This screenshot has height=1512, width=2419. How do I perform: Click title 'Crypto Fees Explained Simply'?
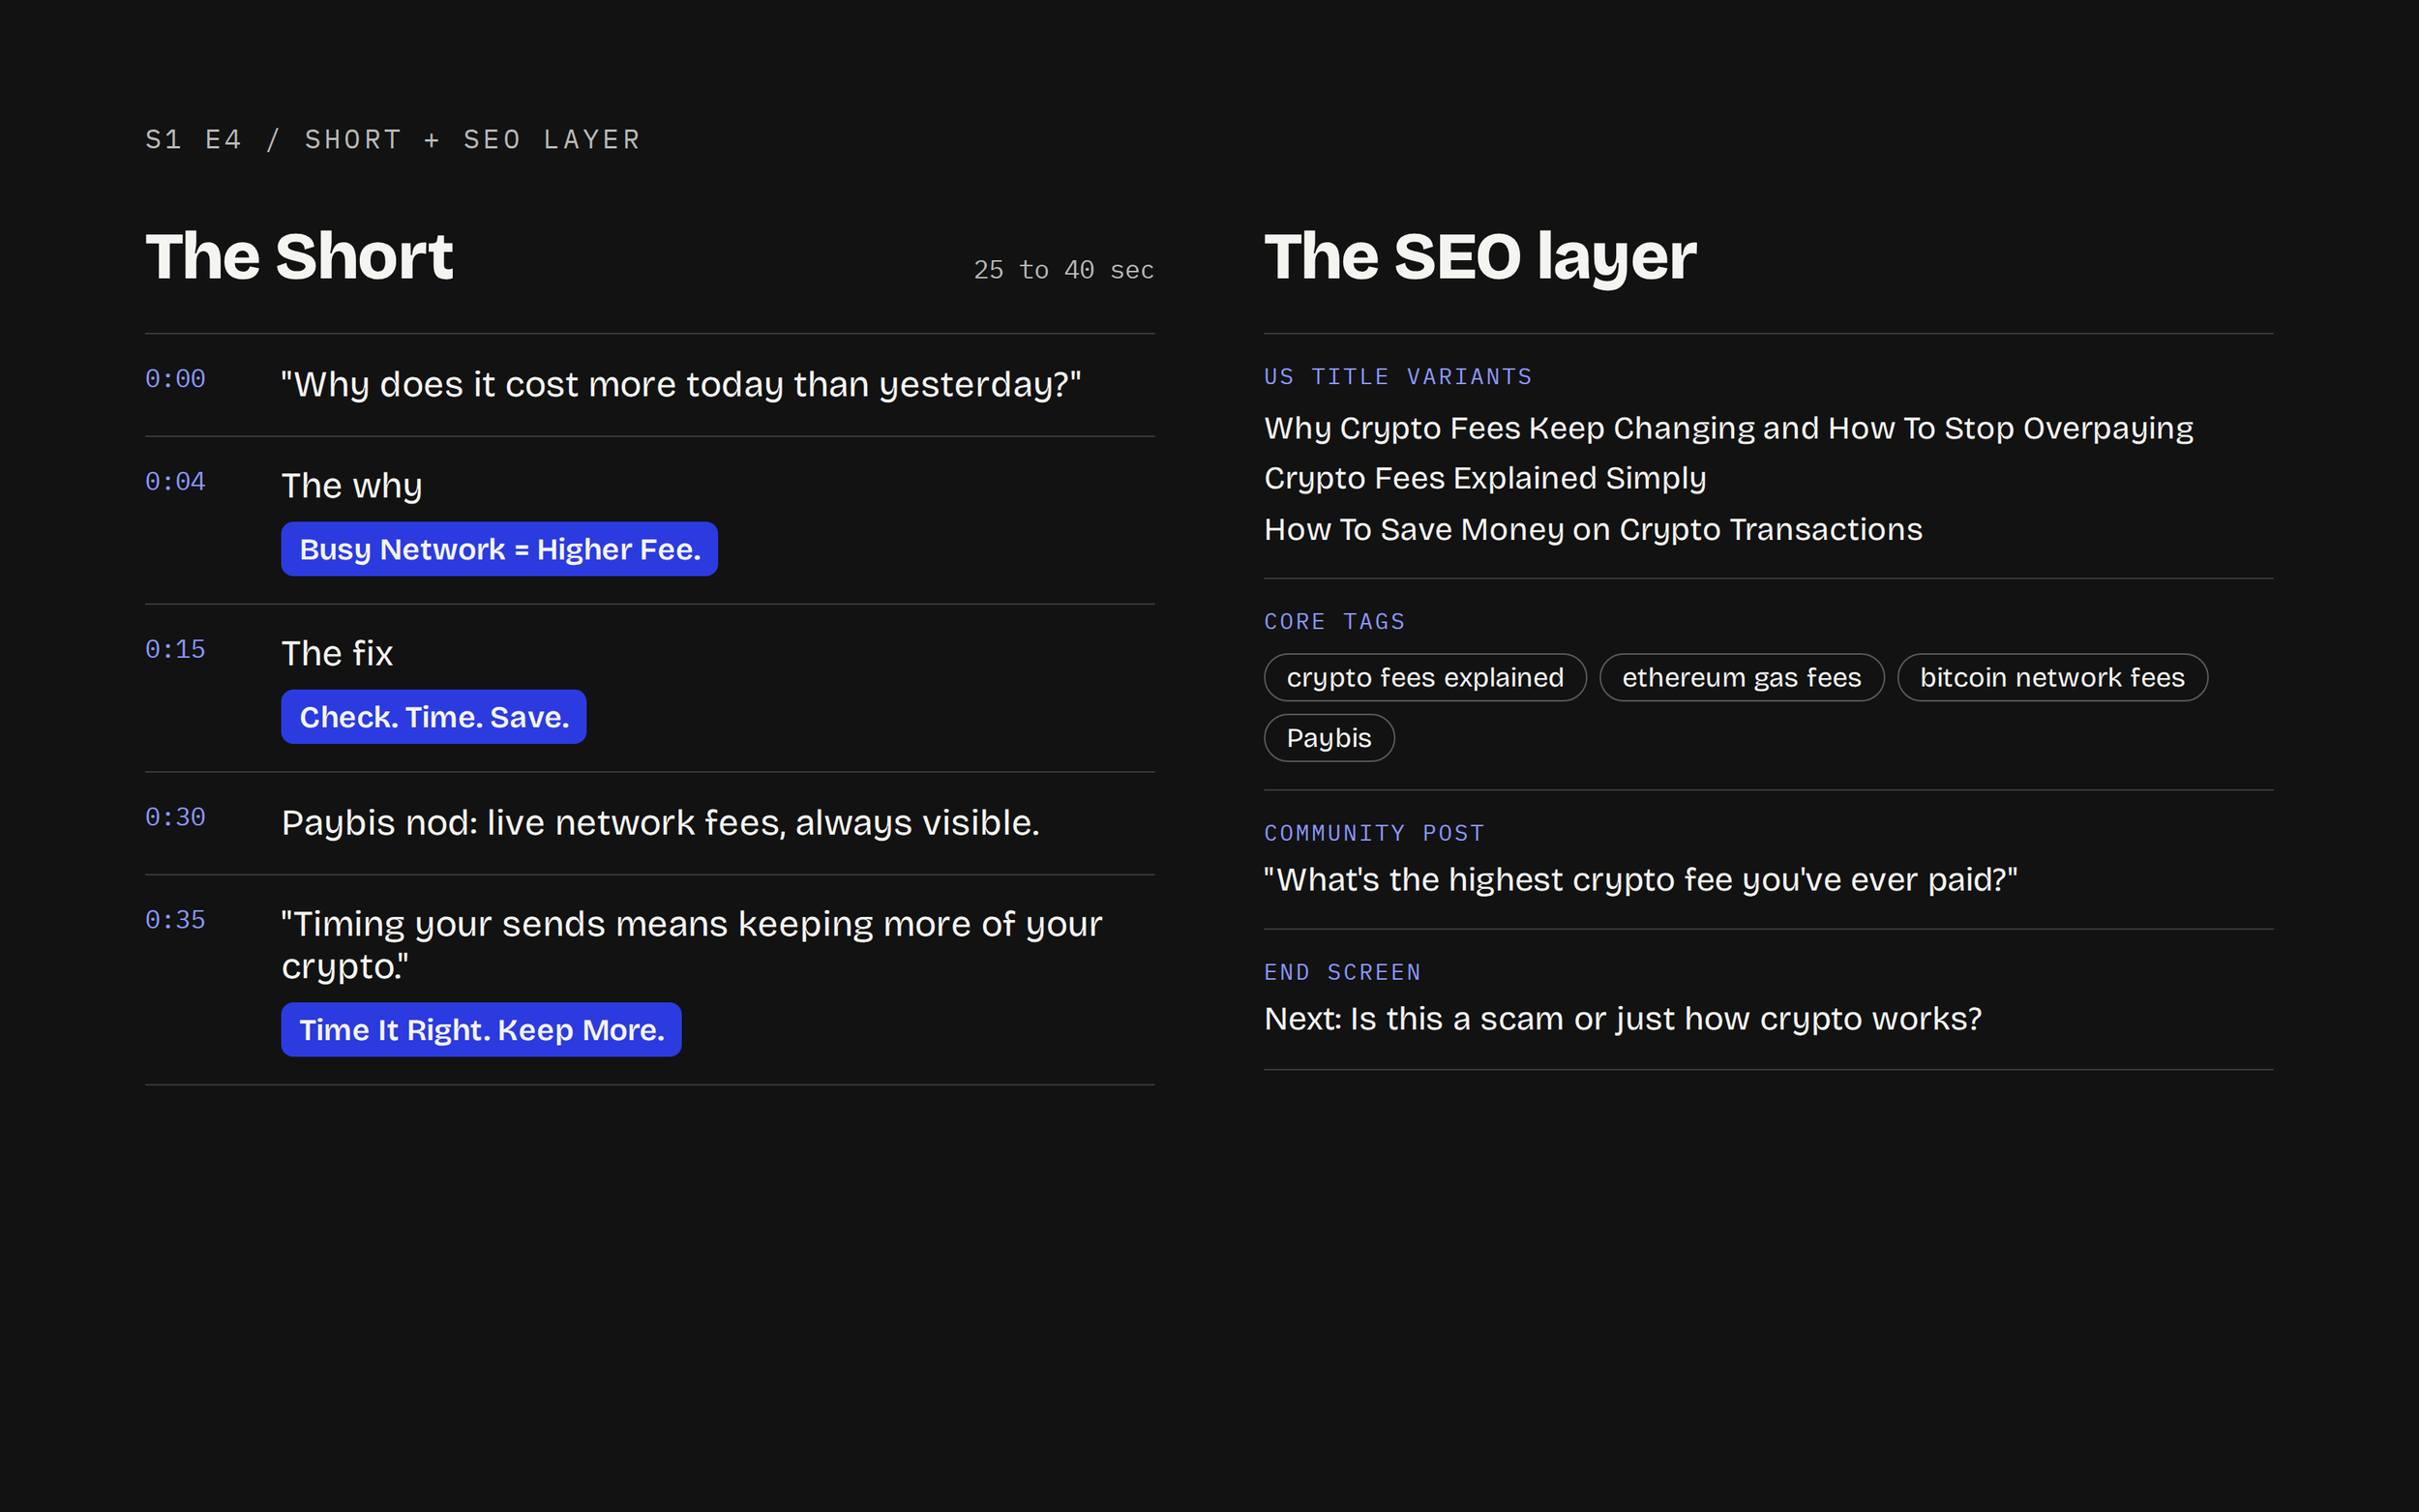1485,479
